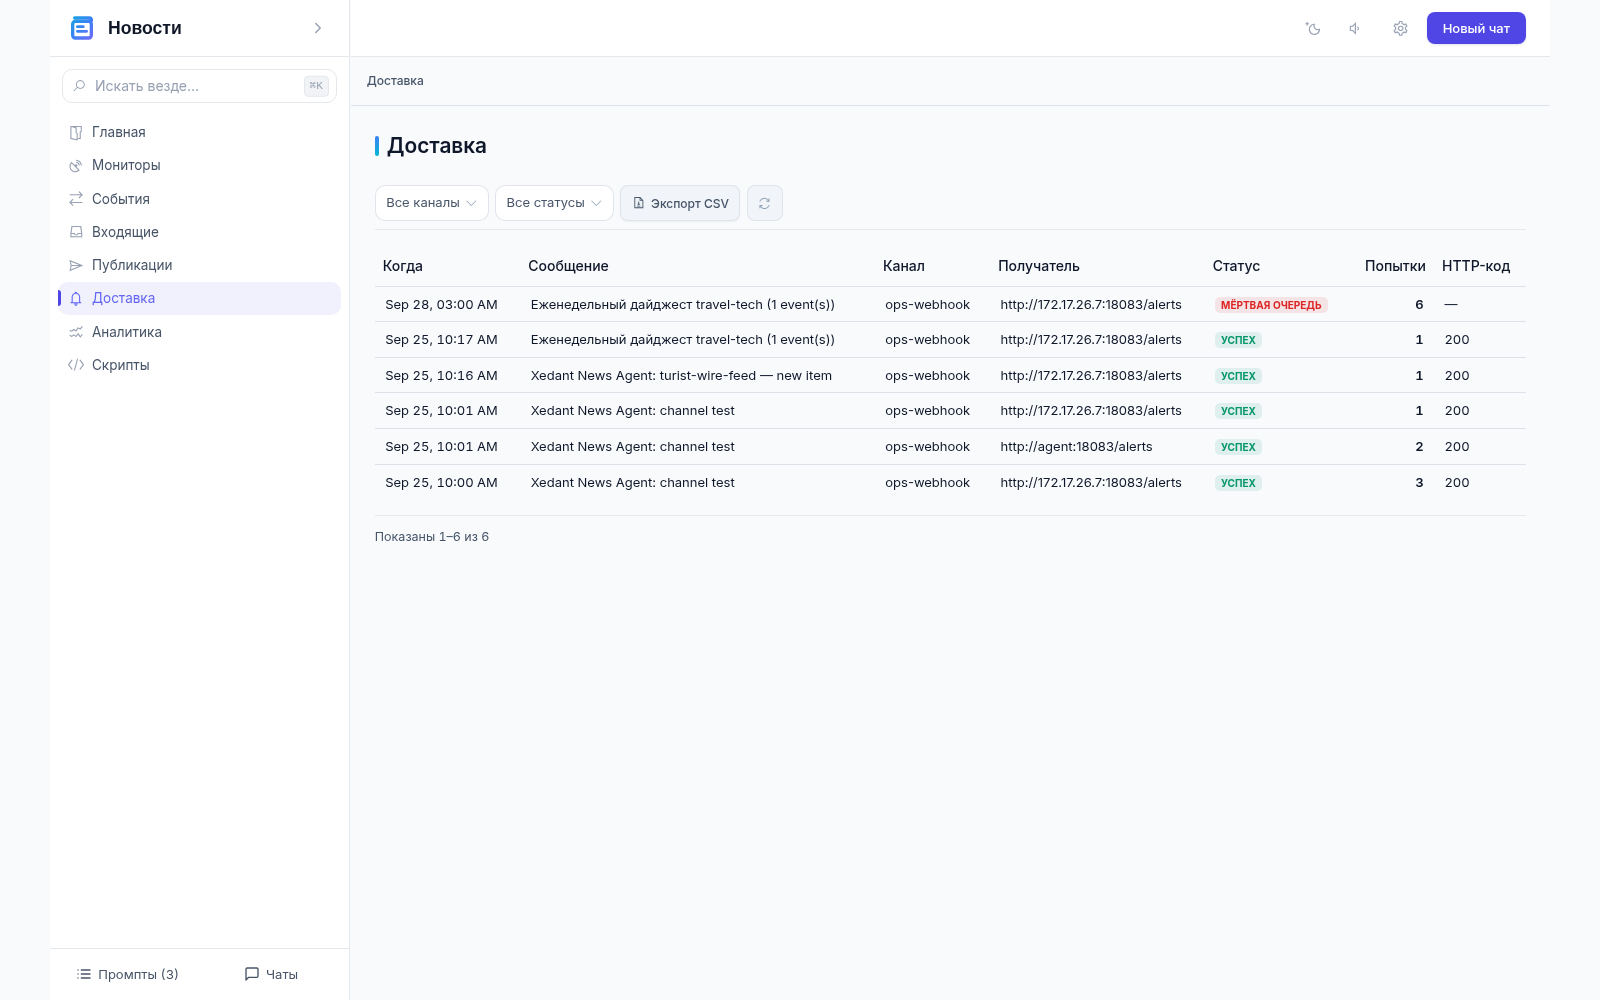This screenshot has height=1000, width=1600.
Task: Open Промпты (3) at sidebar bottom
Action: [128, 974]
